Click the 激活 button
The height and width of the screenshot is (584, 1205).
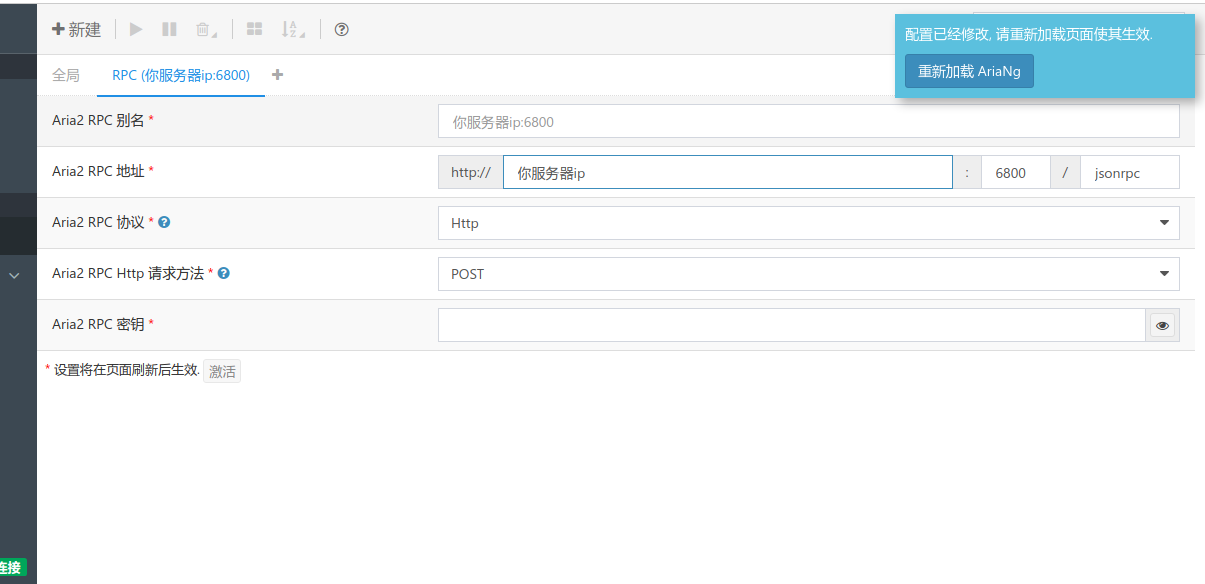pos(222,371)
